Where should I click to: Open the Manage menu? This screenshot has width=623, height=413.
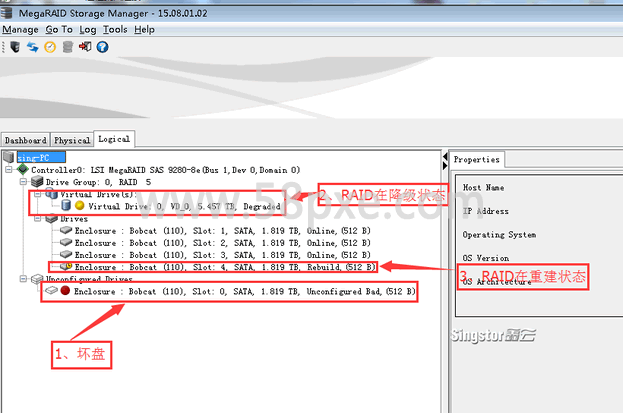coord(20,29)
